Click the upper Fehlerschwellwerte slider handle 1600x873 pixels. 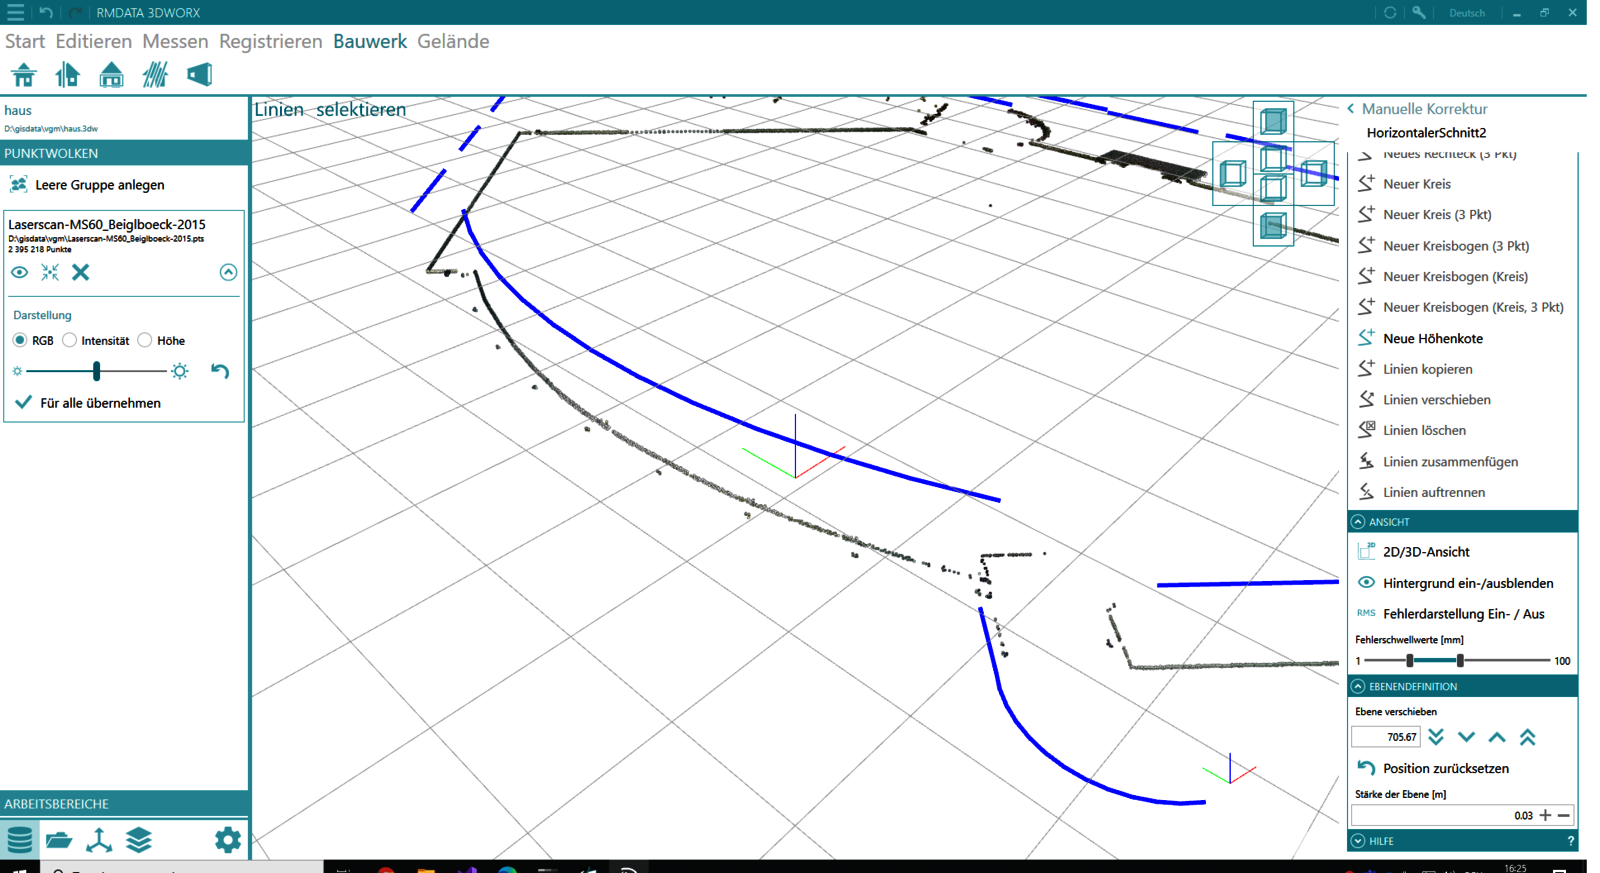tap(1461, 661)
